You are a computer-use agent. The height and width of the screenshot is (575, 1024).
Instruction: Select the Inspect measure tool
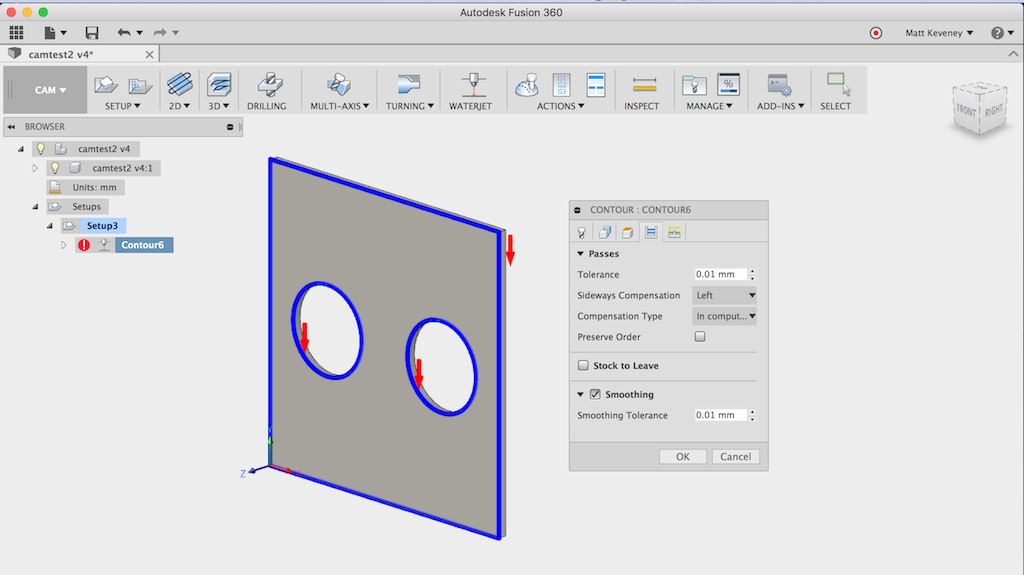pyautogui.click(x=642, y=91)
